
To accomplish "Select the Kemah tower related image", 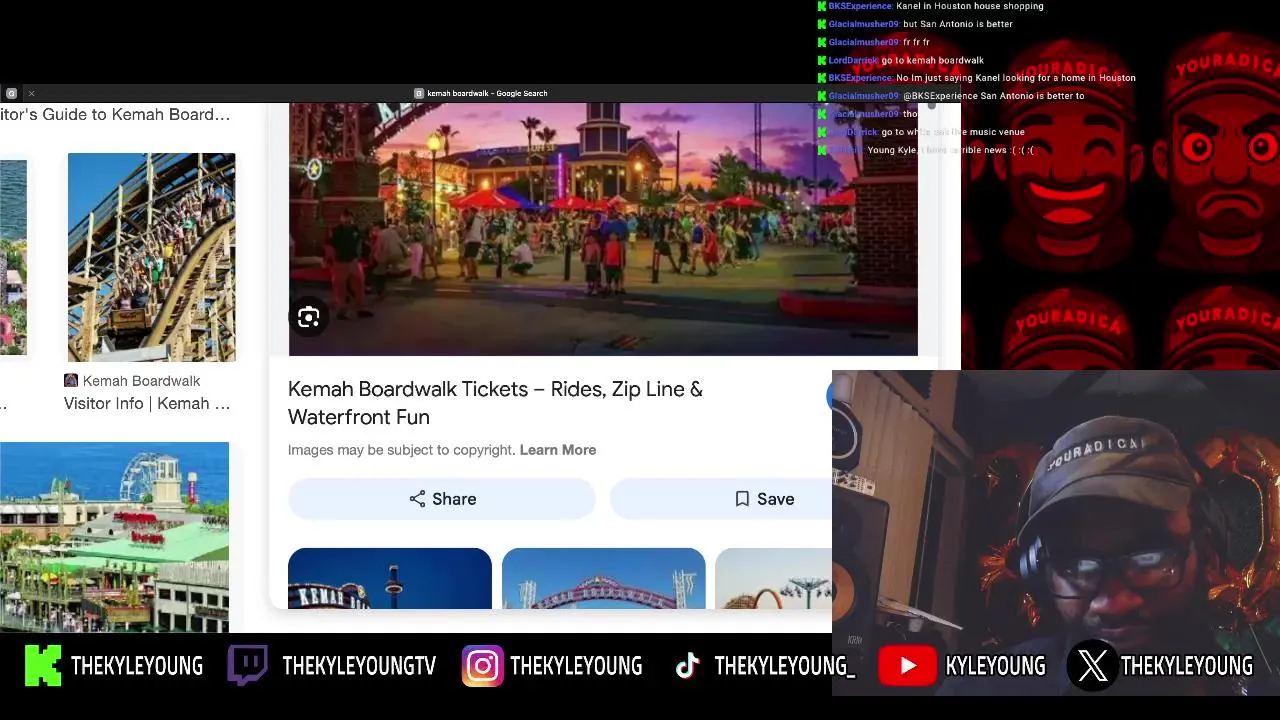I will pyautogui.click(x=390, y=578).
